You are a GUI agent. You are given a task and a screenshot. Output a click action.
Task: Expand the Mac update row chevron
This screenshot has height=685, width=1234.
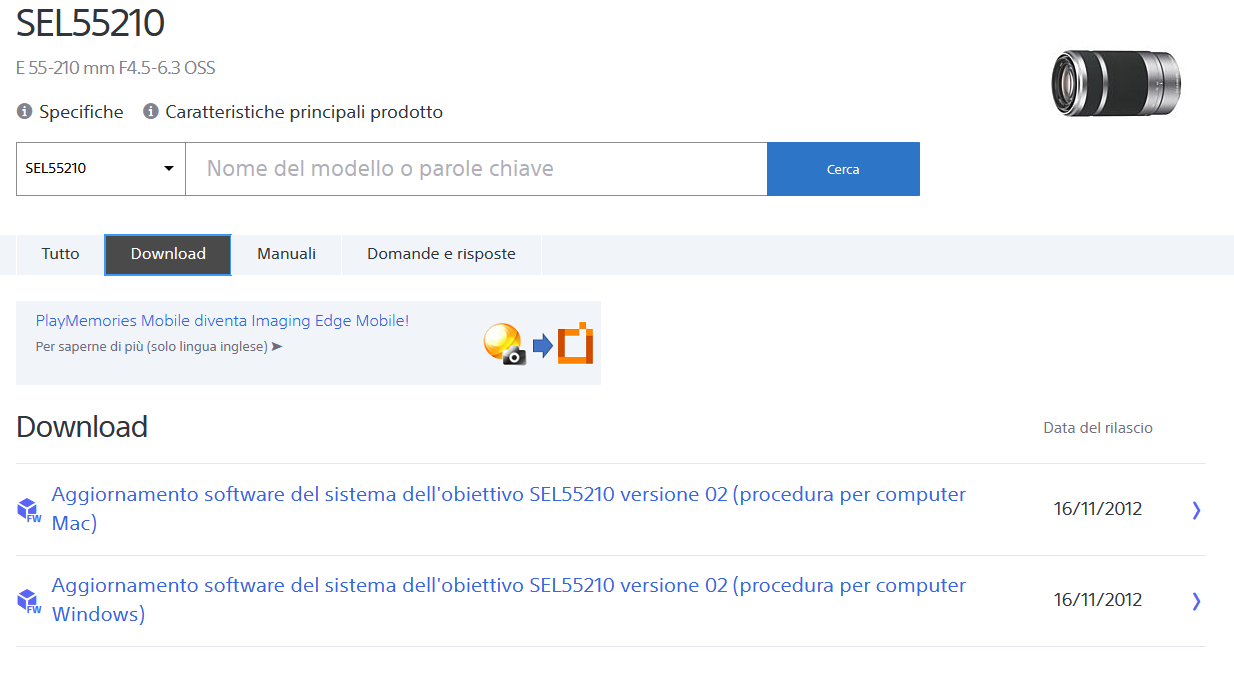pos(1196,510)
